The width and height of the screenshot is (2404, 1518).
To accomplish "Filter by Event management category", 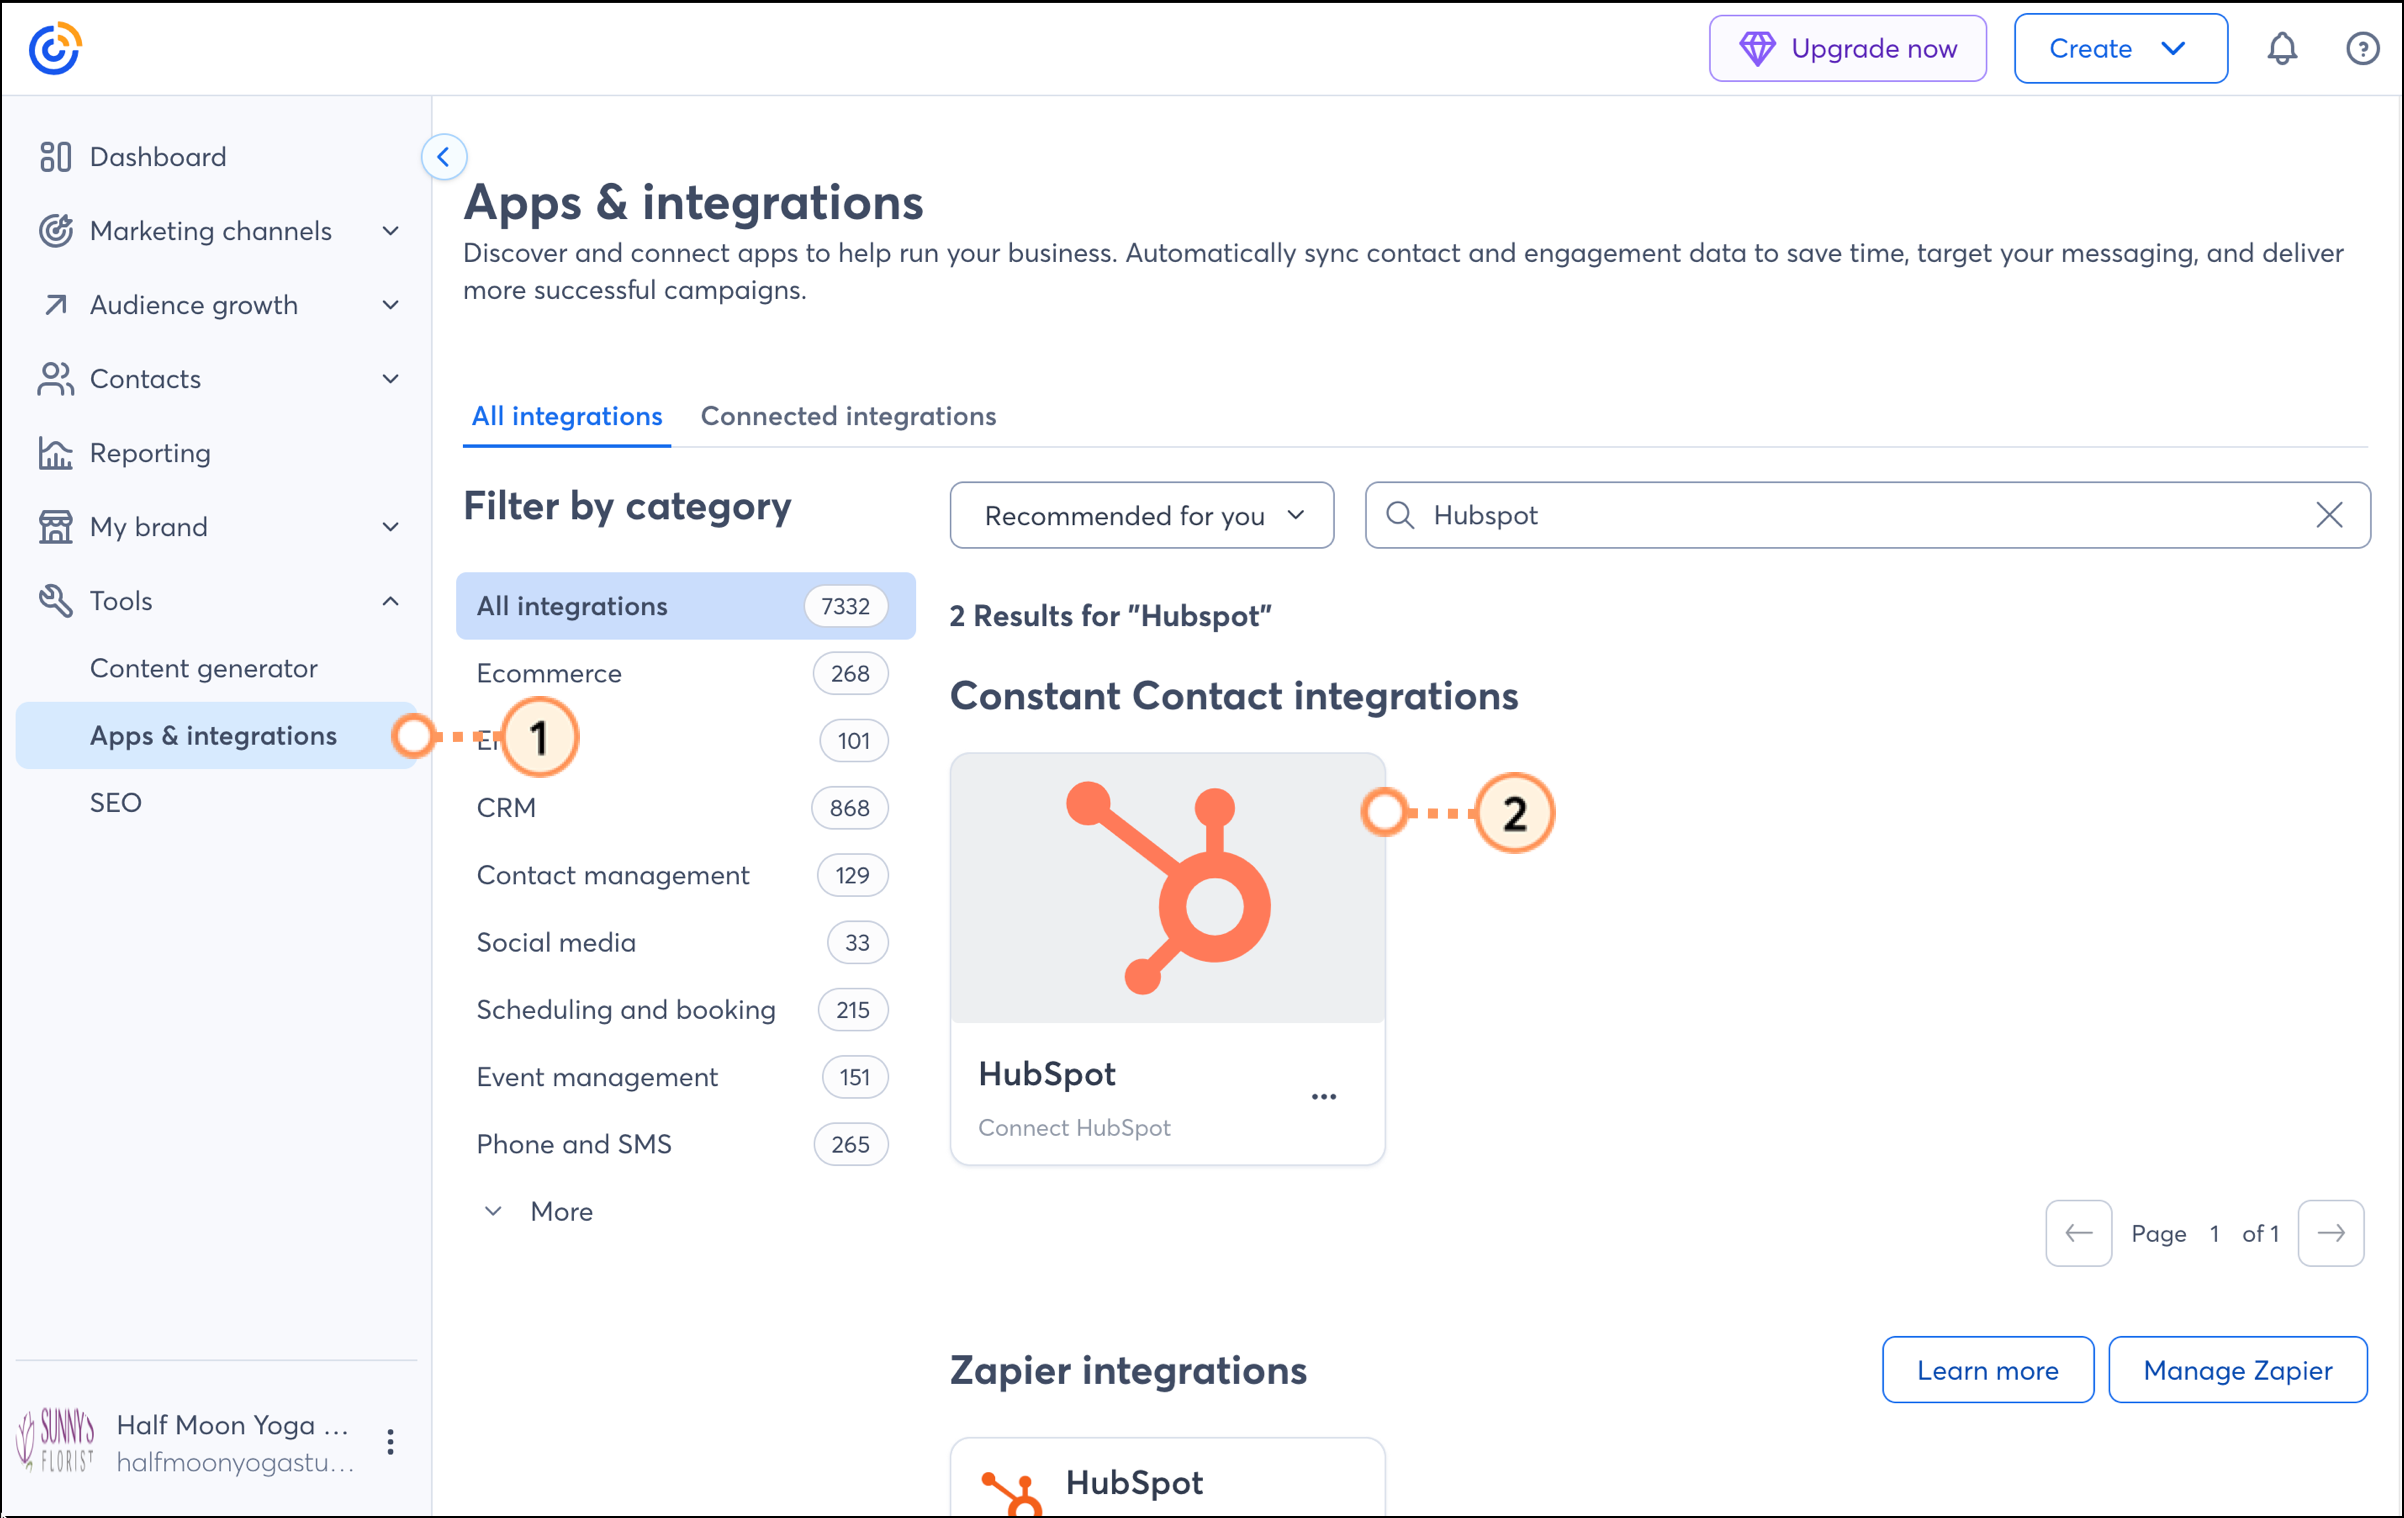I will click(686, 1077).
